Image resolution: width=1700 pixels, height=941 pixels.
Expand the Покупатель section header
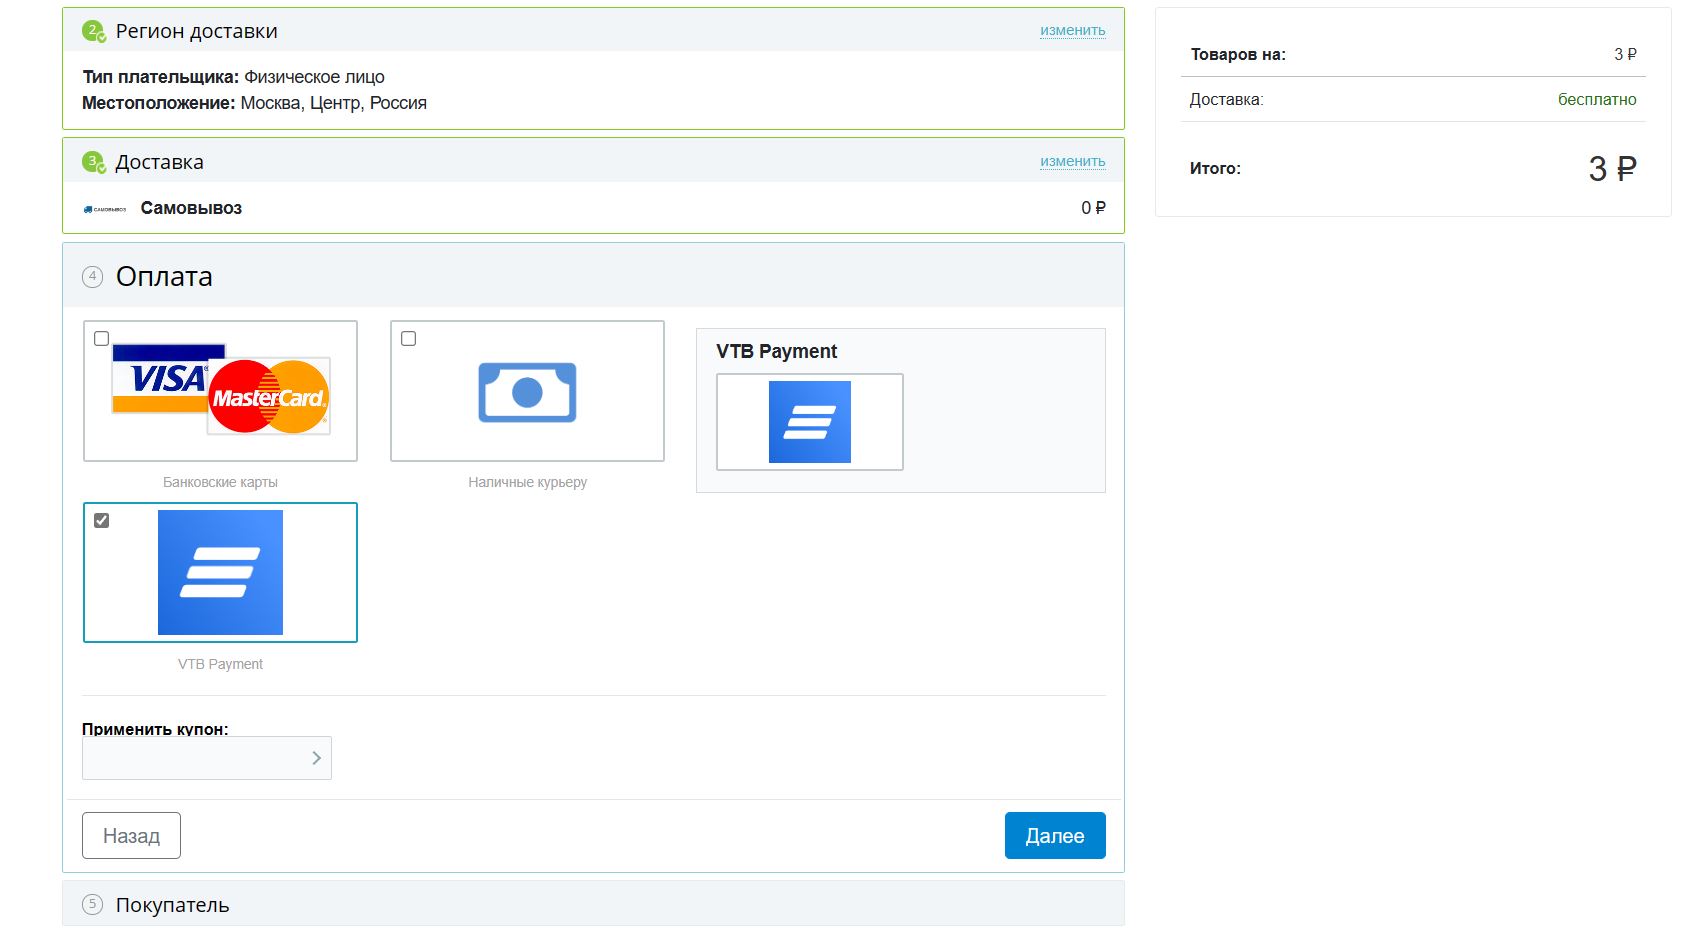[x=172, y=905]
